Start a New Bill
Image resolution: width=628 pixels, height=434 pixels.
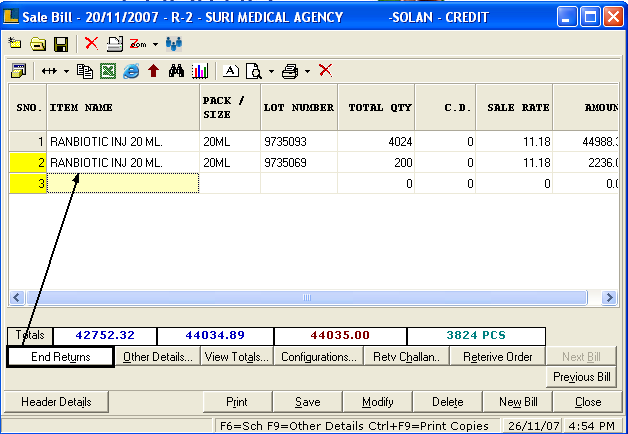click(518, 402)
